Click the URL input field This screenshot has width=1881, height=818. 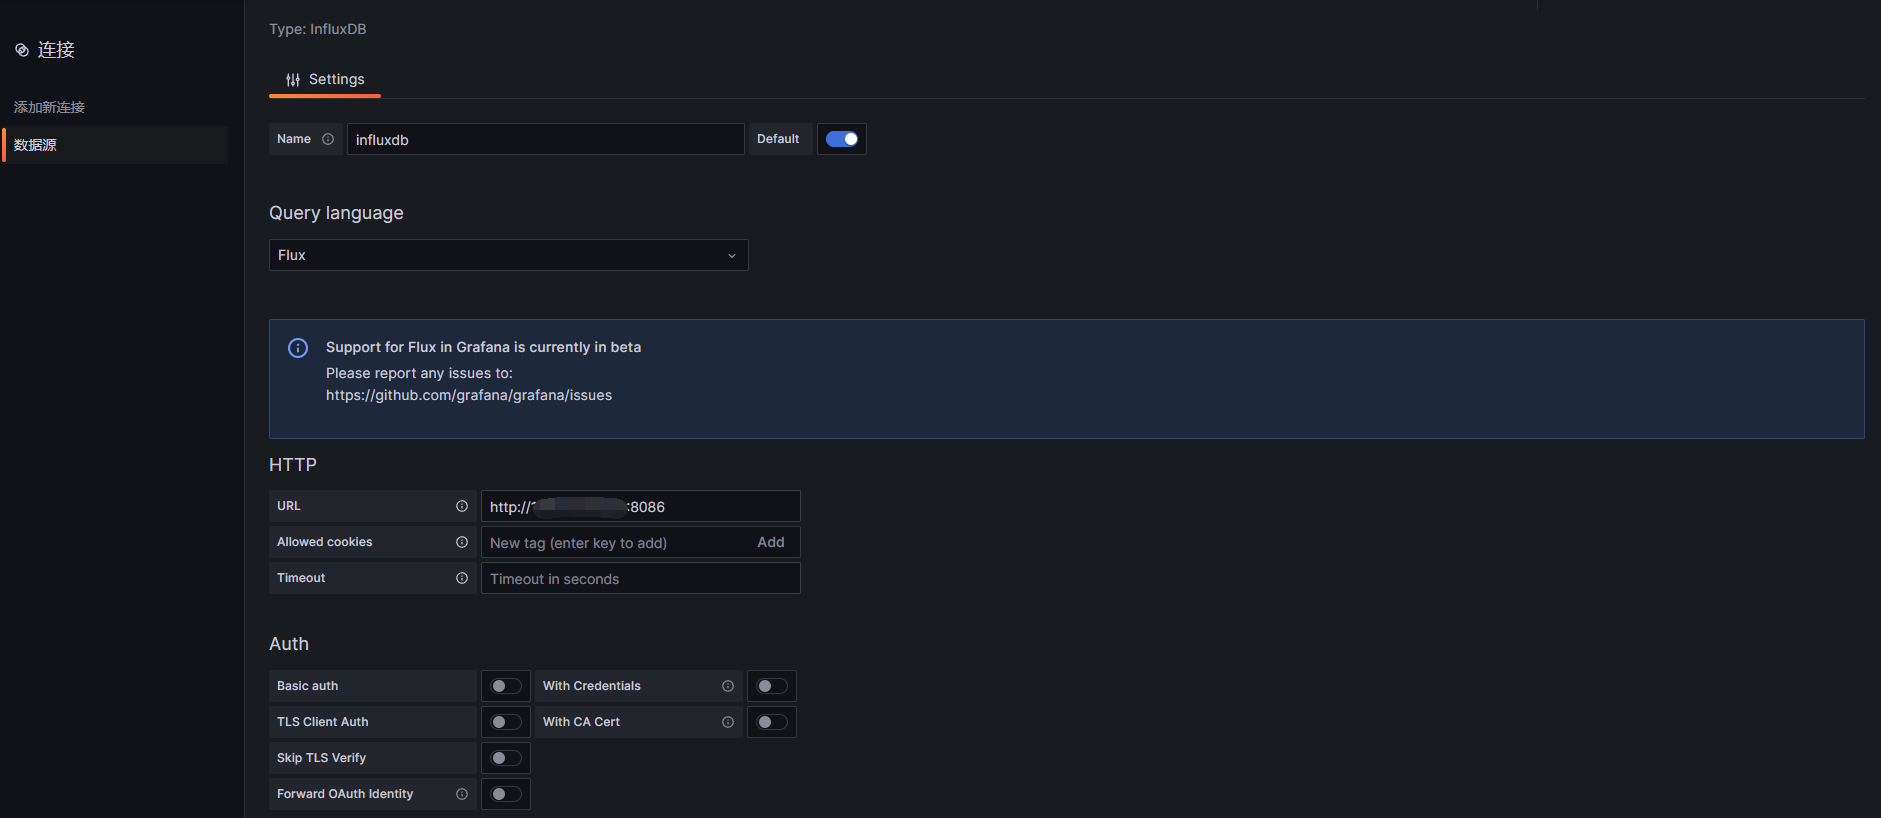click(641, 506)
